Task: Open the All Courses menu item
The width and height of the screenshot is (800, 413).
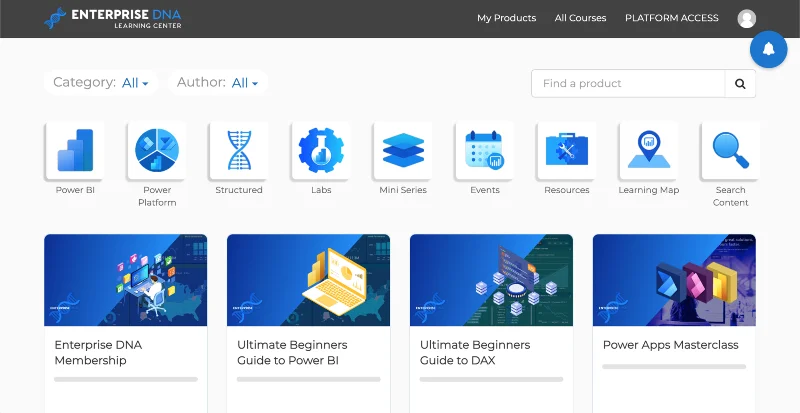Action: pos(581,18)
